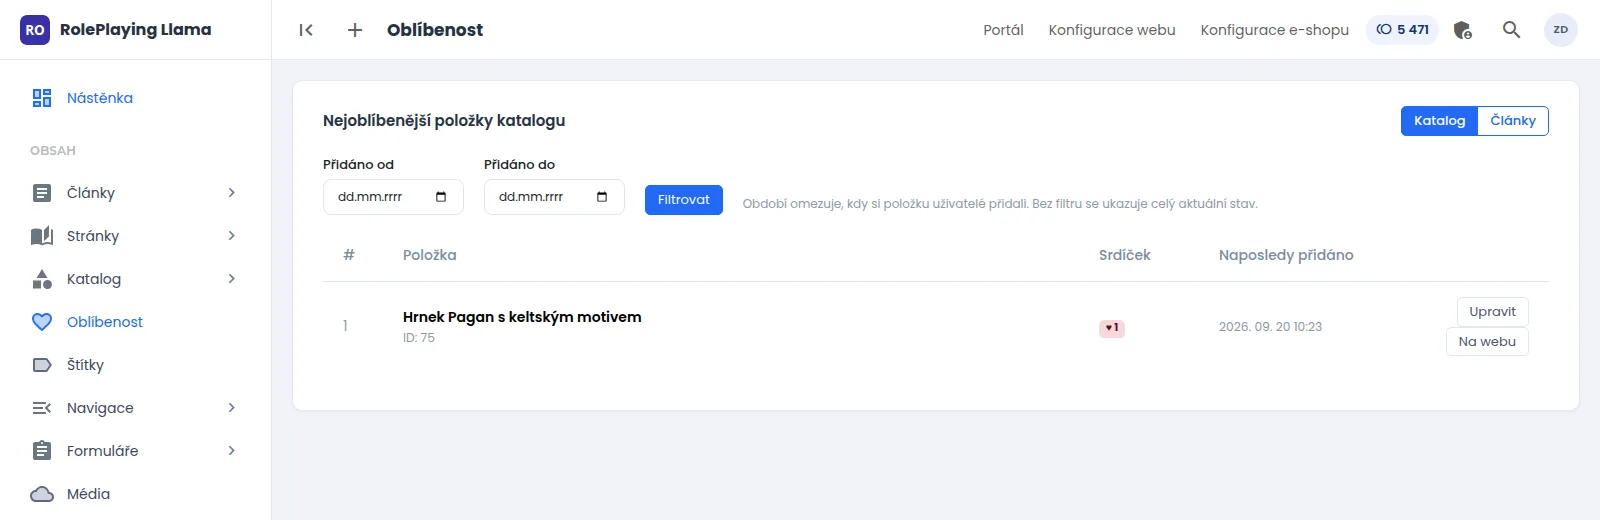
Task: Click date 2026. 09. 20 10:23
Action: (x=1270, y=327)
